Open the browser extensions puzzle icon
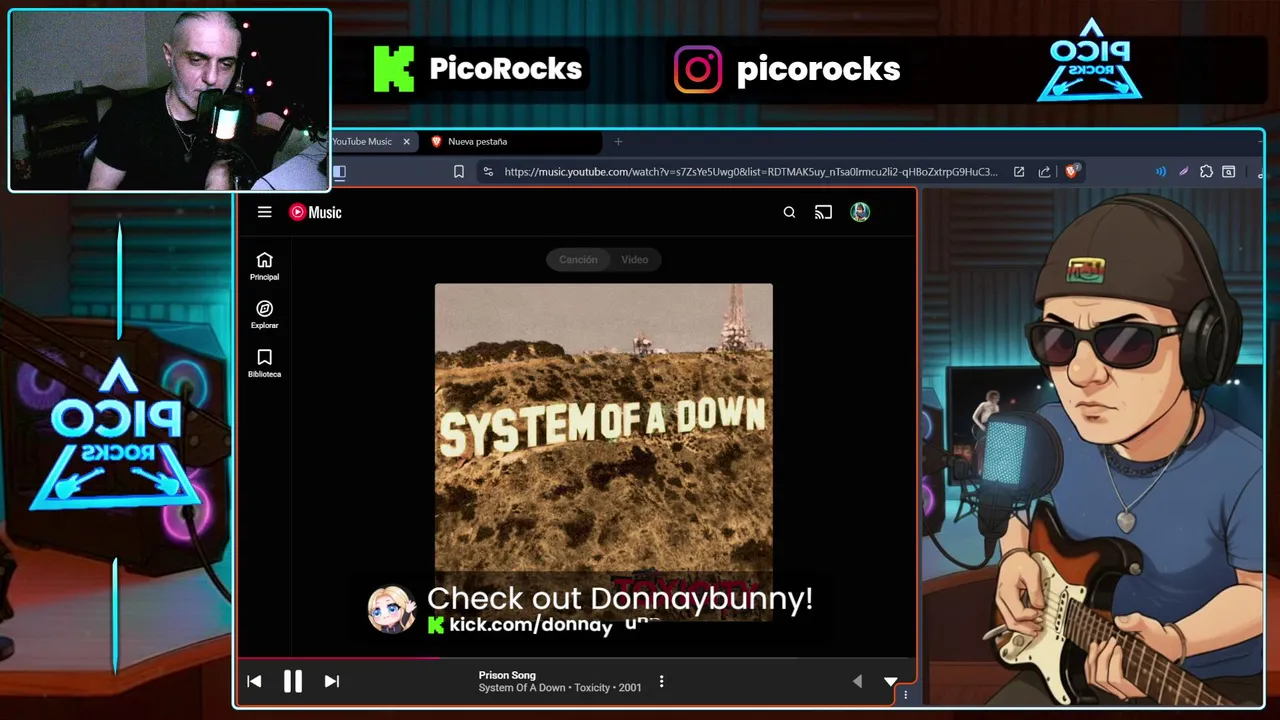 [1206, 172]
